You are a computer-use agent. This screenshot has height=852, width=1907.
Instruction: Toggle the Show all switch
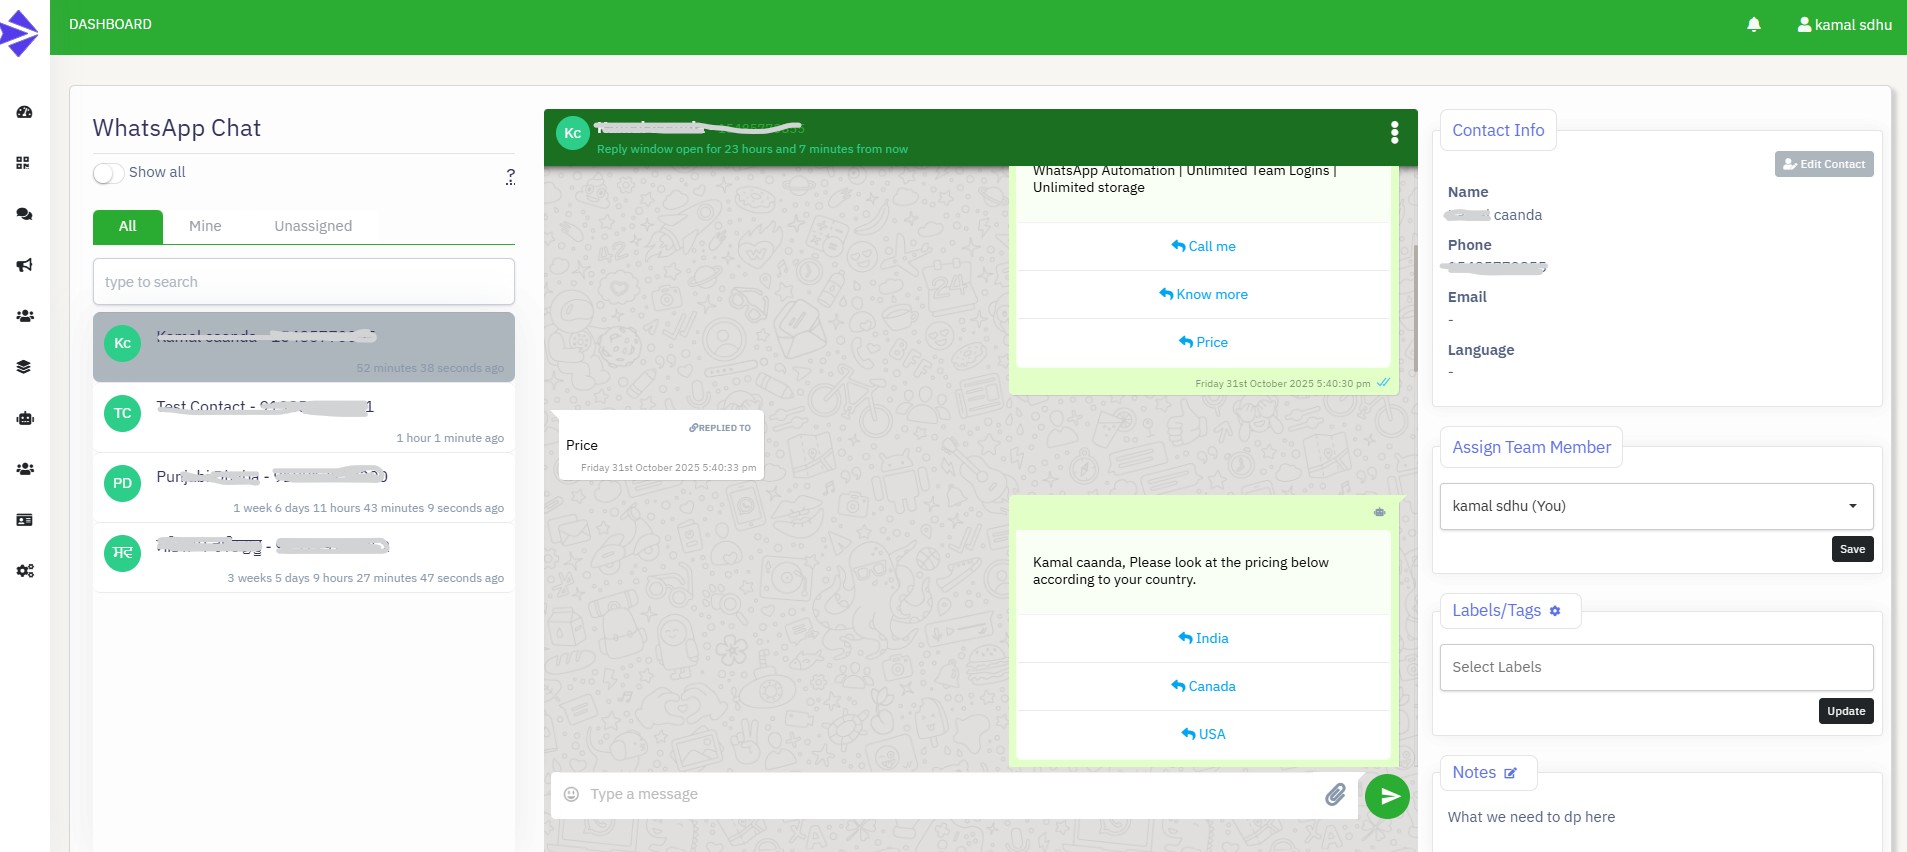[109, 173]
